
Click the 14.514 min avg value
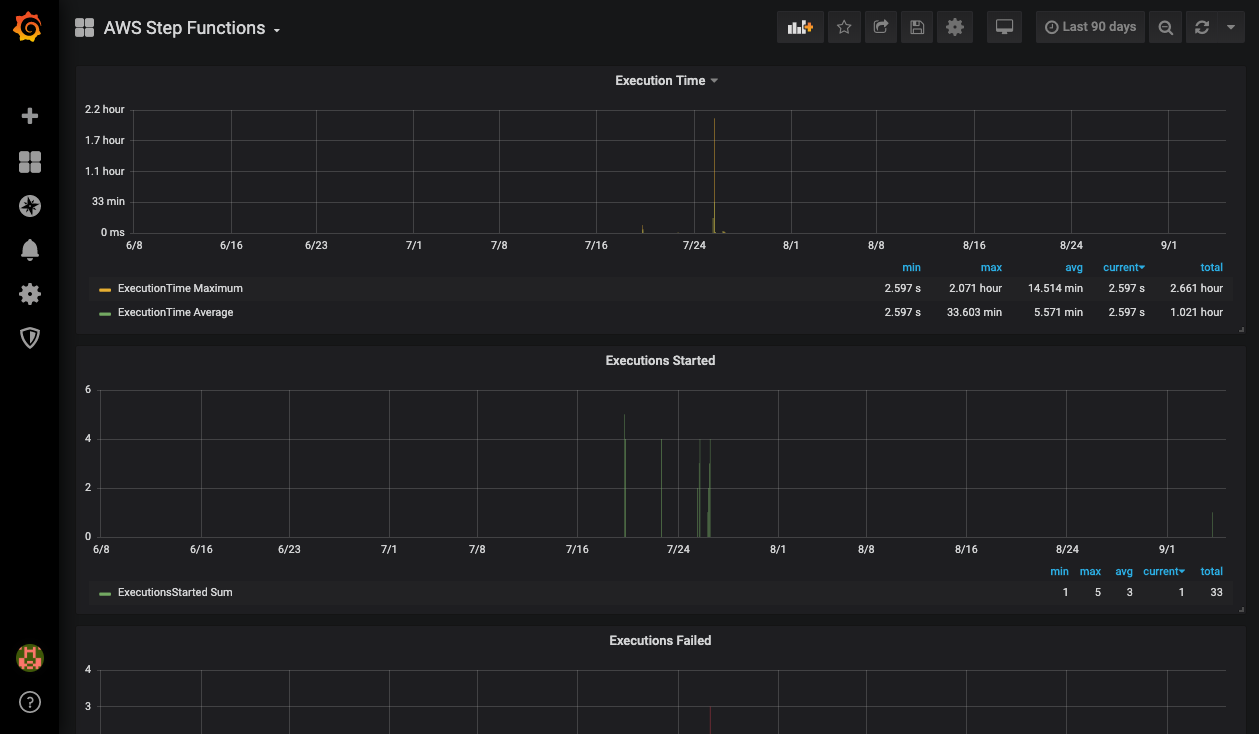1055,289
